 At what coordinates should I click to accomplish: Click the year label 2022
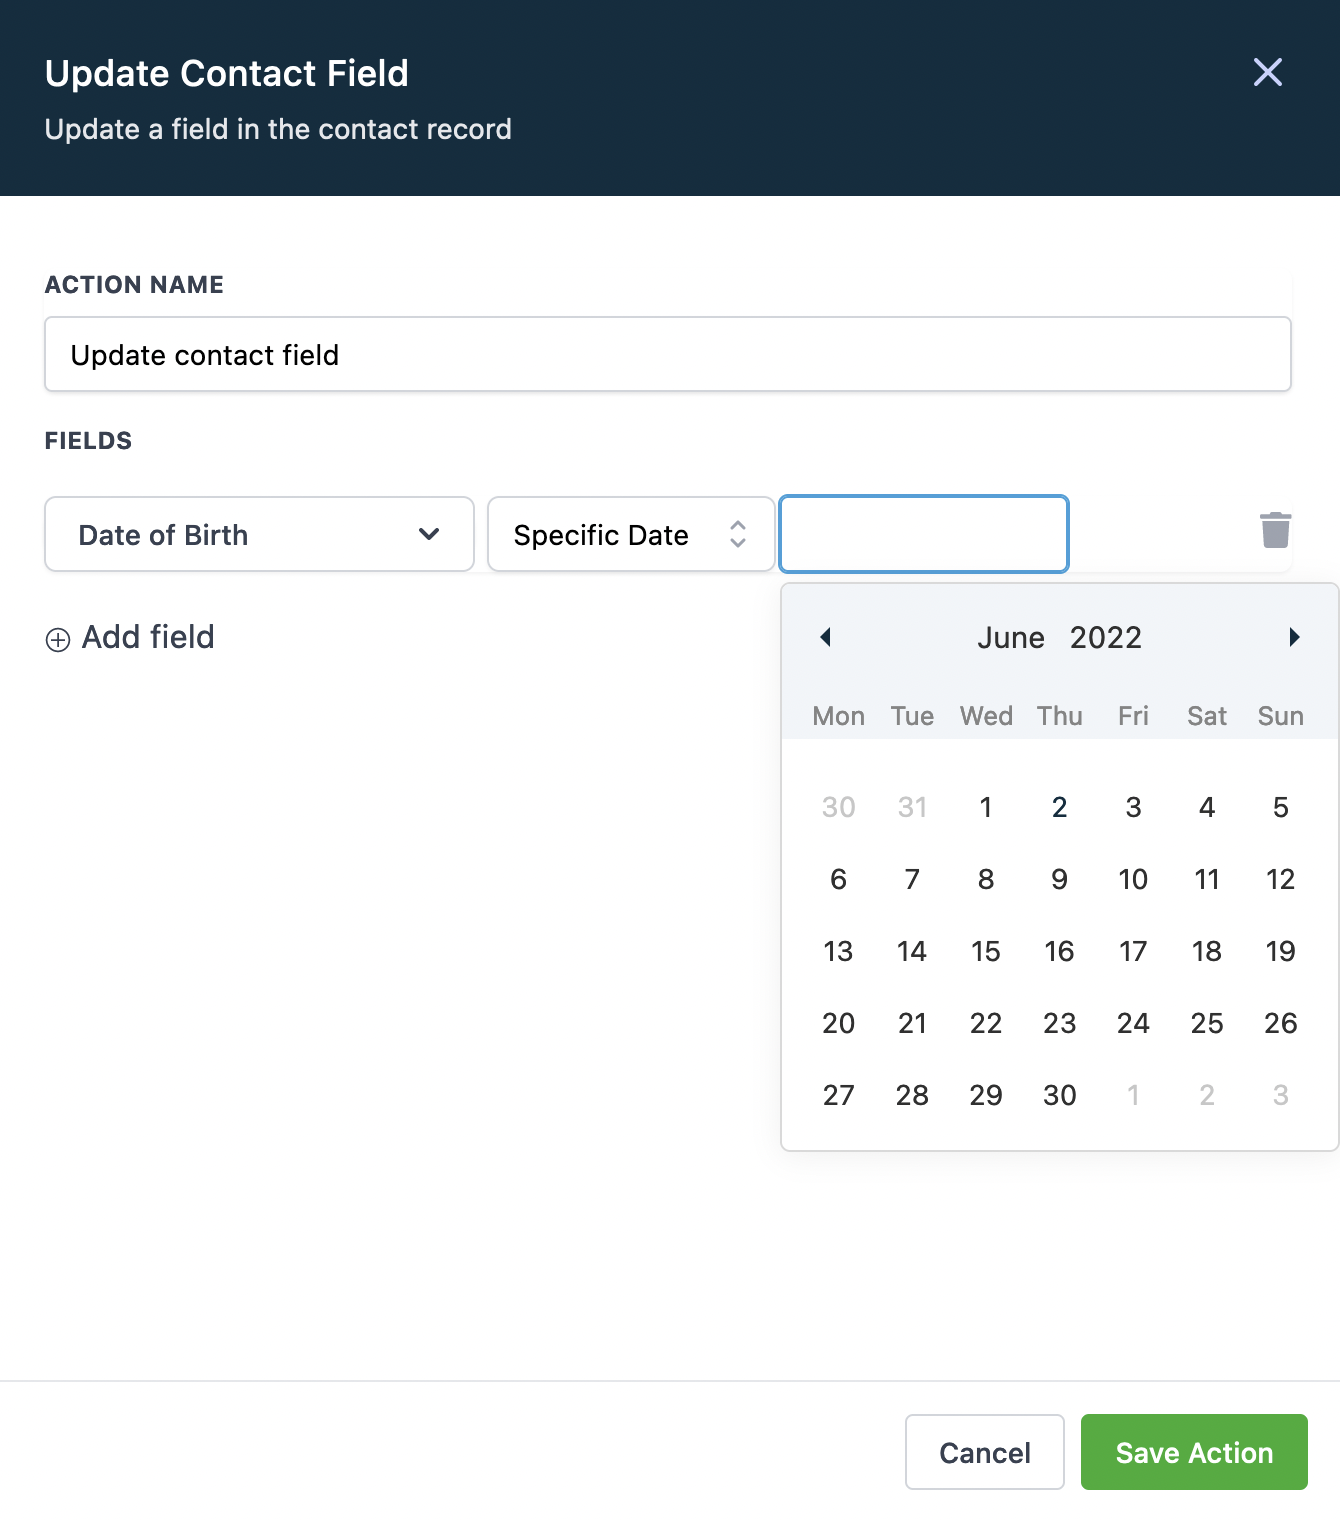click(x=1105, y=638)
